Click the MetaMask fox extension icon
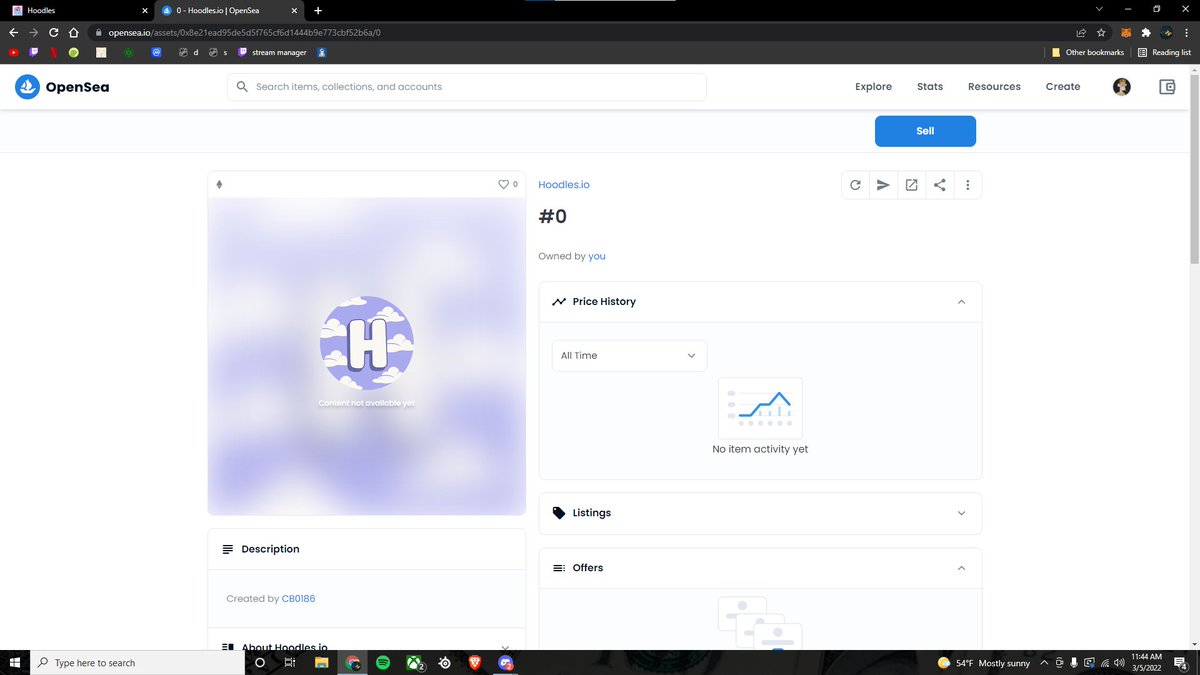The width and height of the screenshot is (1200, 675). [1125, 32]
